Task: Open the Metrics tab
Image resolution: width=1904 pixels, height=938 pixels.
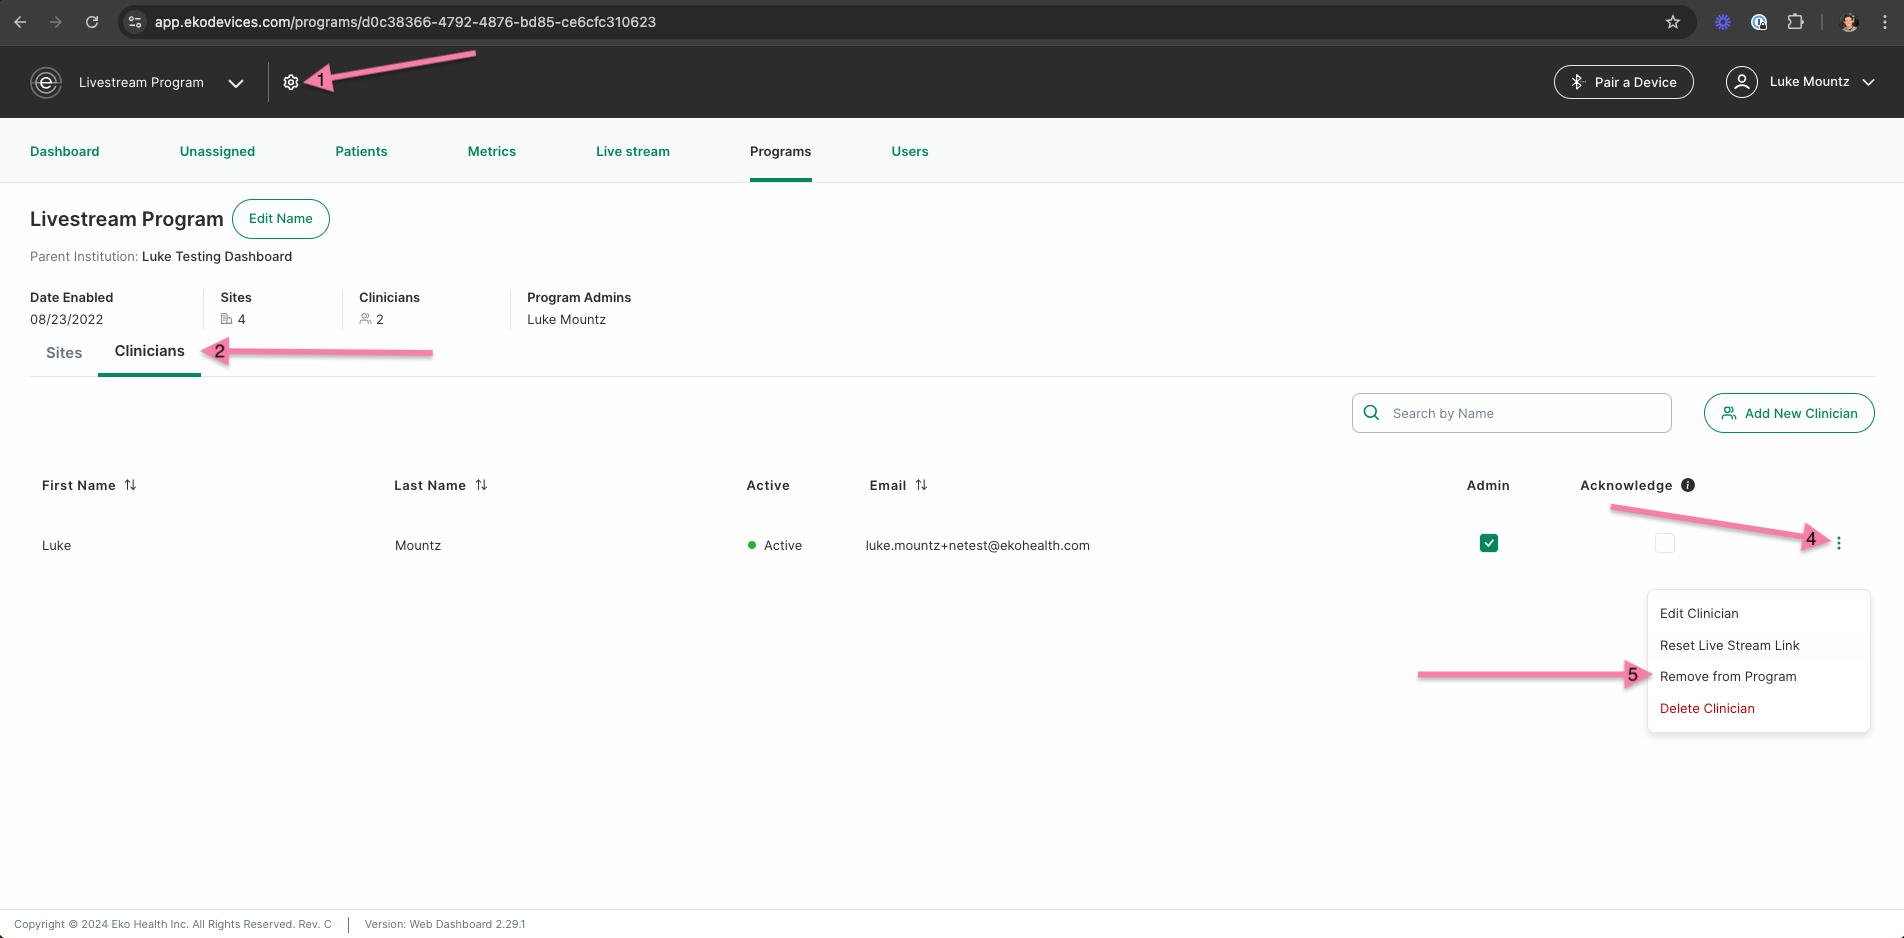Action: click(x=492, y=151)
